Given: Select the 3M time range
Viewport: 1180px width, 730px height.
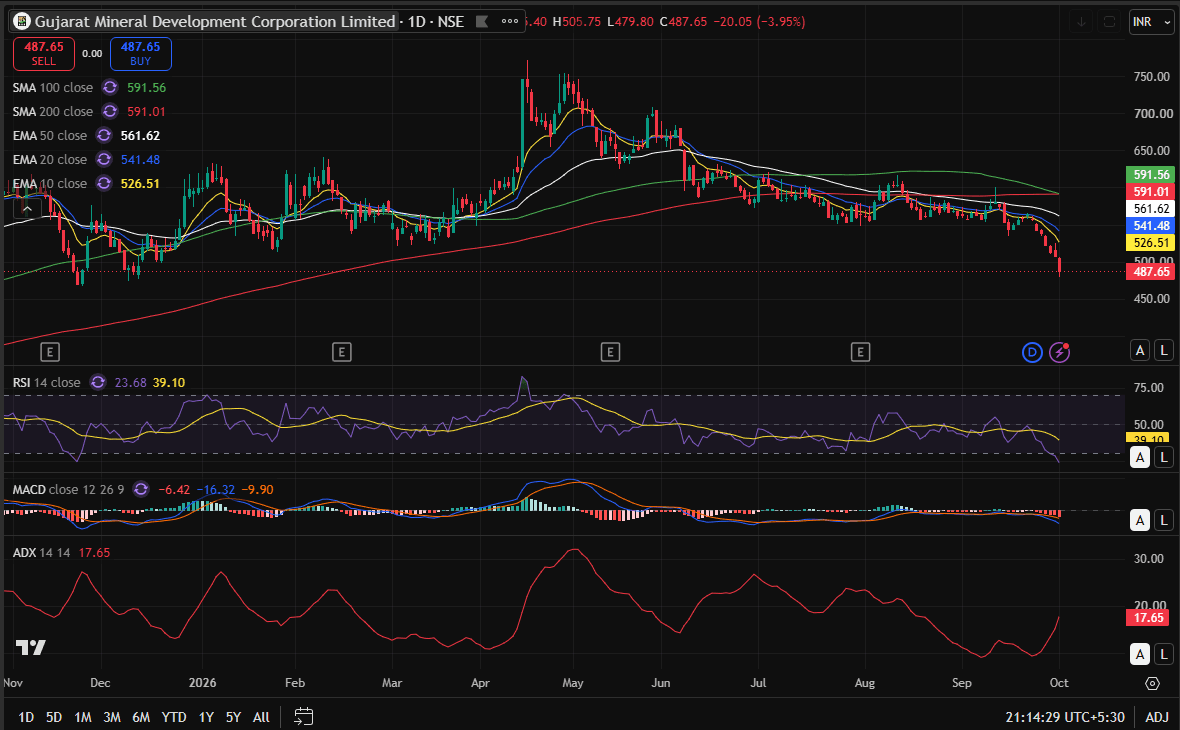Looking at the screenshot, I should [112, 717].
